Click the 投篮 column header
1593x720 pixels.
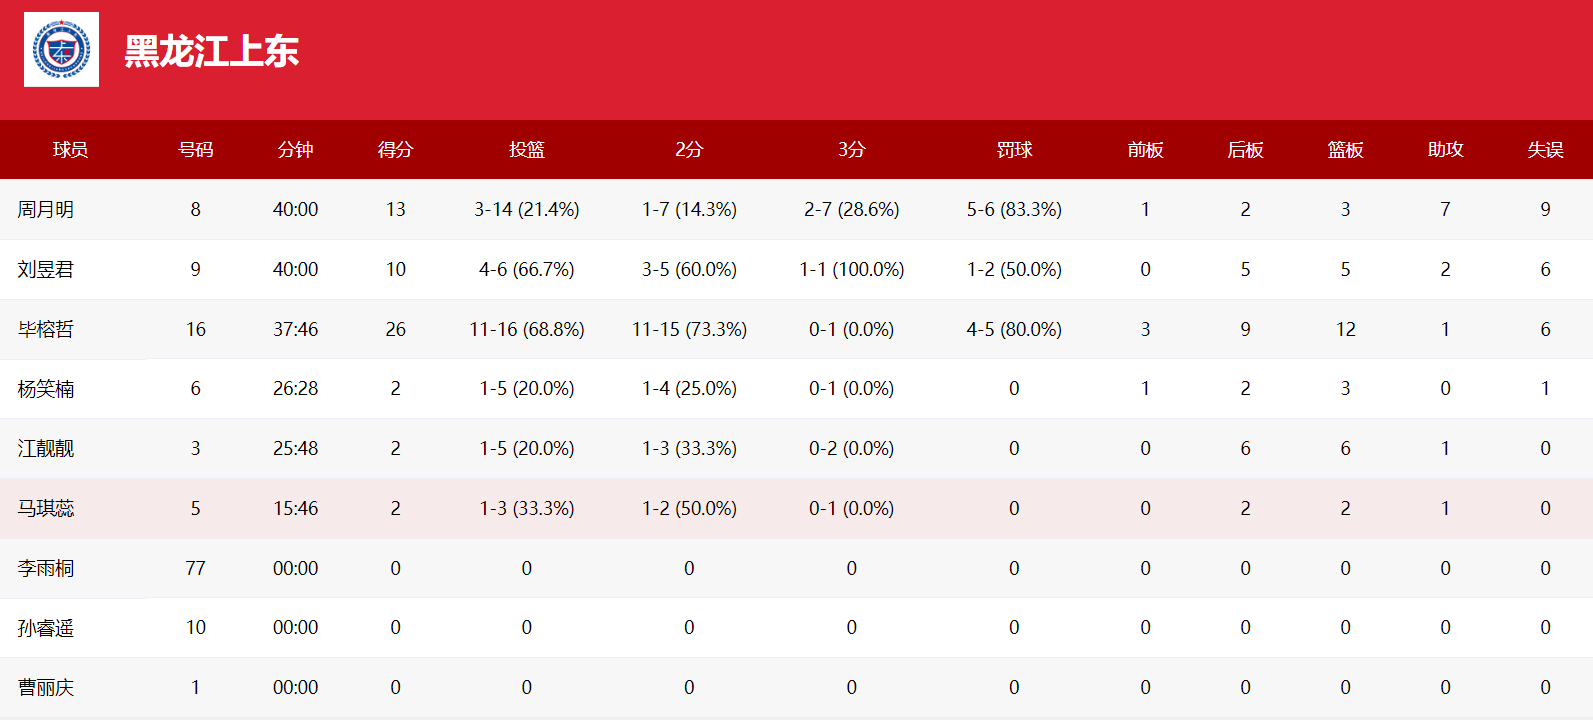(x=526, y=150)
